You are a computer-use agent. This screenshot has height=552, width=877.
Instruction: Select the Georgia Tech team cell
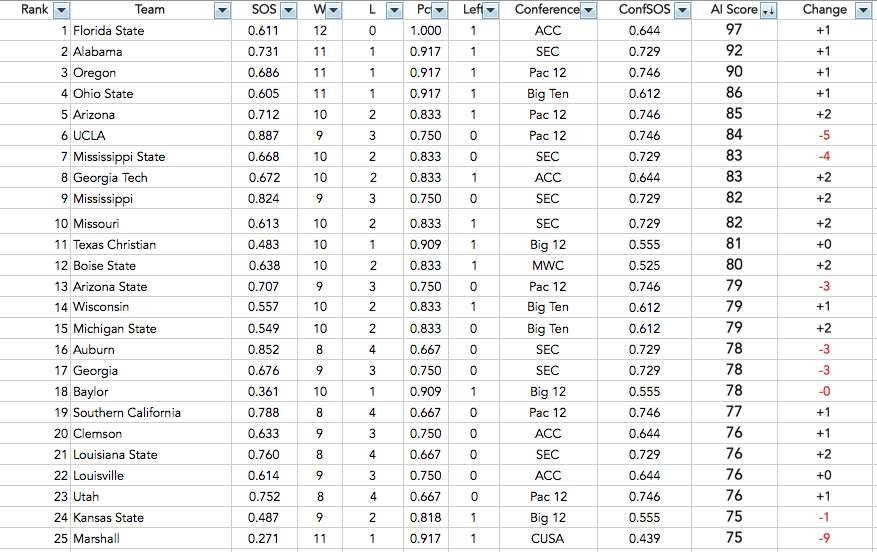click(x=151, y=177)
